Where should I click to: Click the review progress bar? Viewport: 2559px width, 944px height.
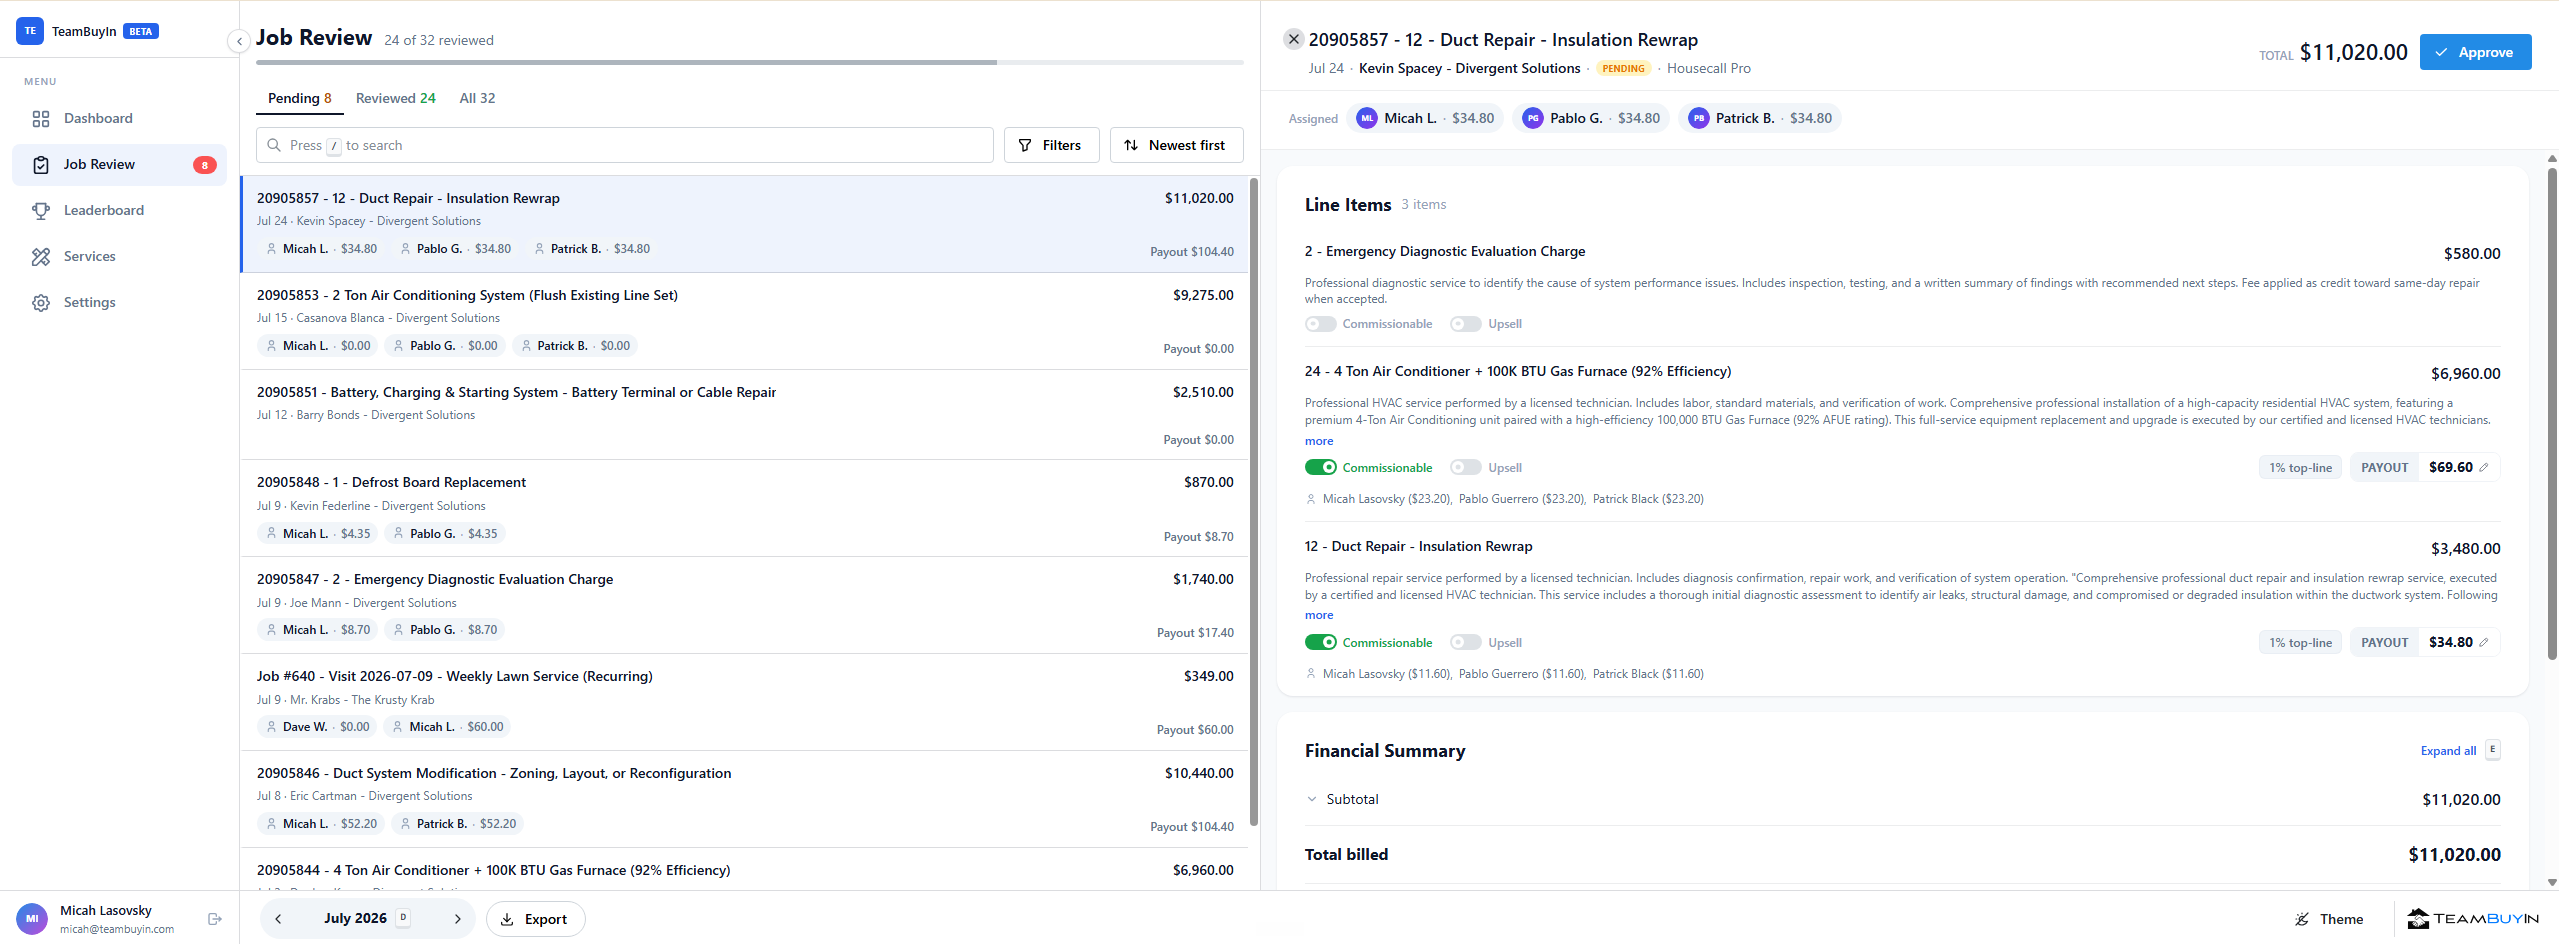749,63
